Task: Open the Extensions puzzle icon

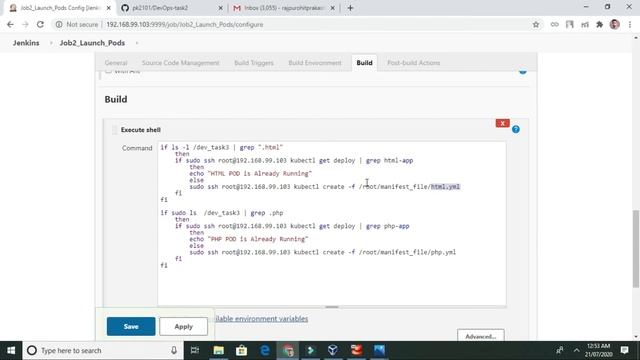Action: point(600,24)
